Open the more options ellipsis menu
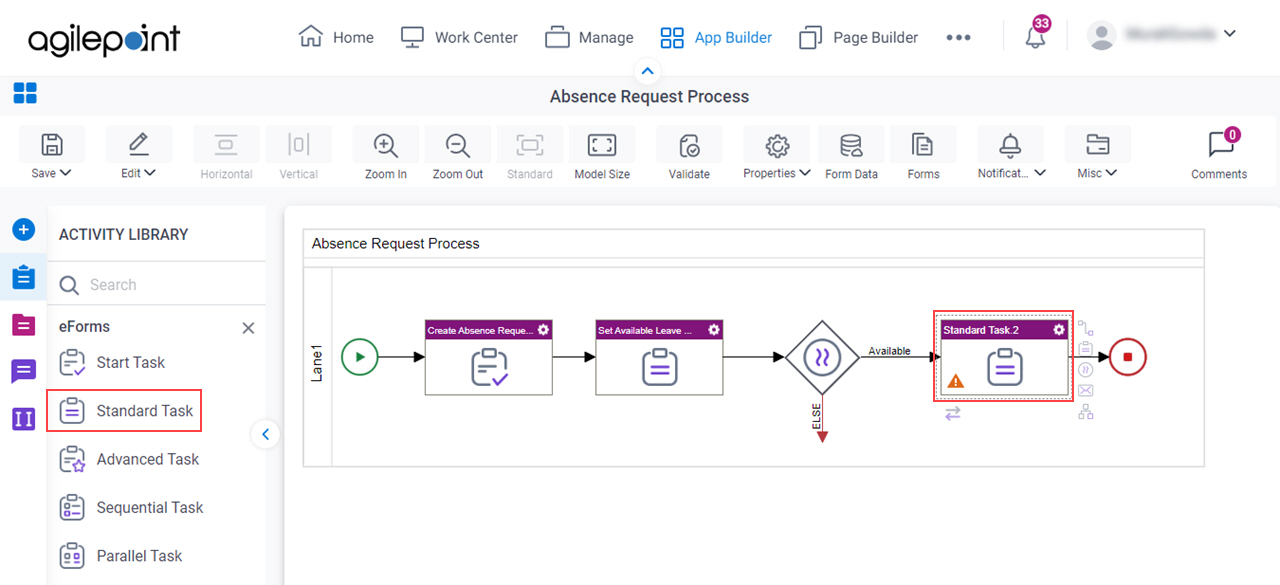Viewport: 1280px width, 585px height. coord(958,37)
